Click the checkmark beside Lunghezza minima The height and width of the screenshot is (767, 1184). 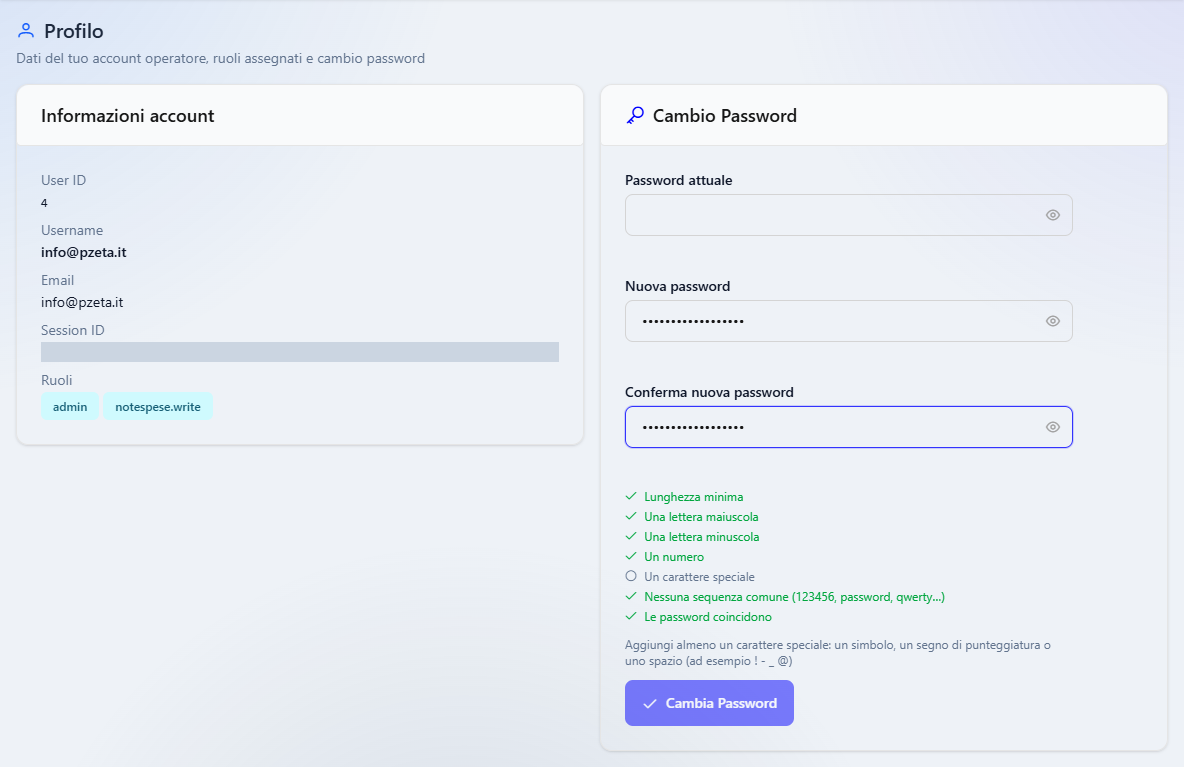pos(631,496)
